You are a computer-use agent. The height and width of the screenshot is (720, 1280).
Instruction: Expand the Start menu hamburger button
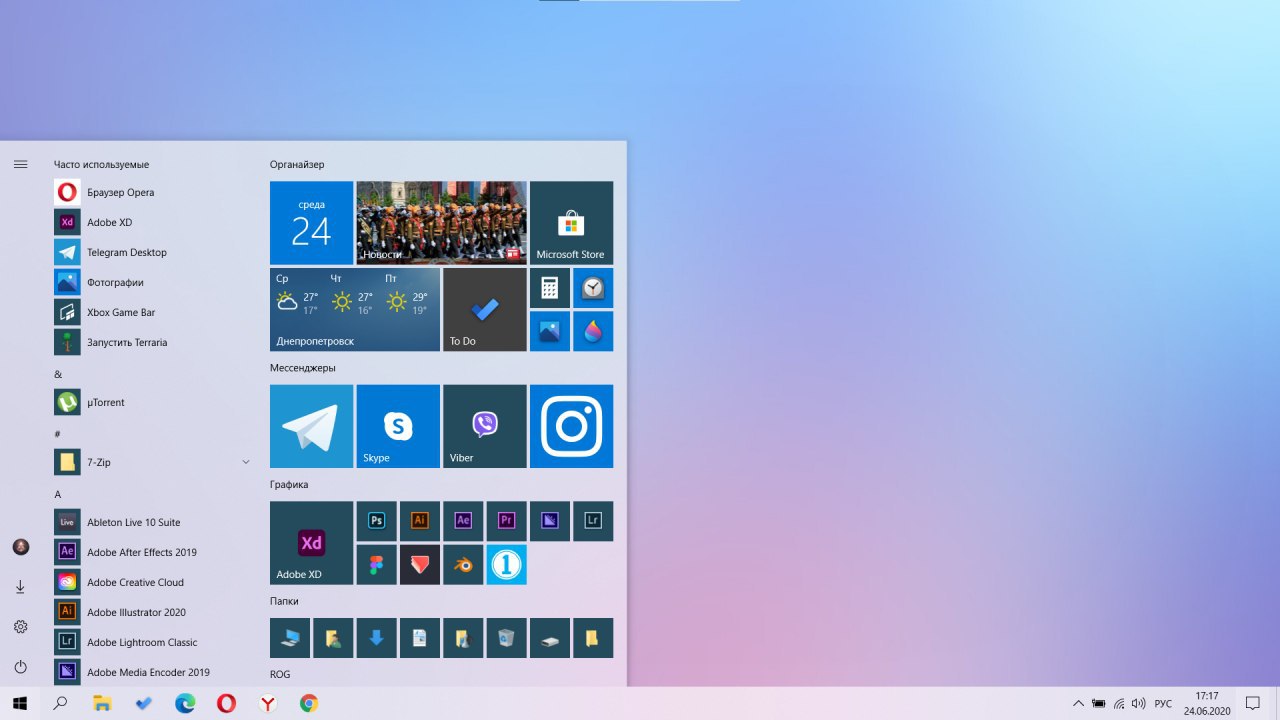(x=20, y=164)
